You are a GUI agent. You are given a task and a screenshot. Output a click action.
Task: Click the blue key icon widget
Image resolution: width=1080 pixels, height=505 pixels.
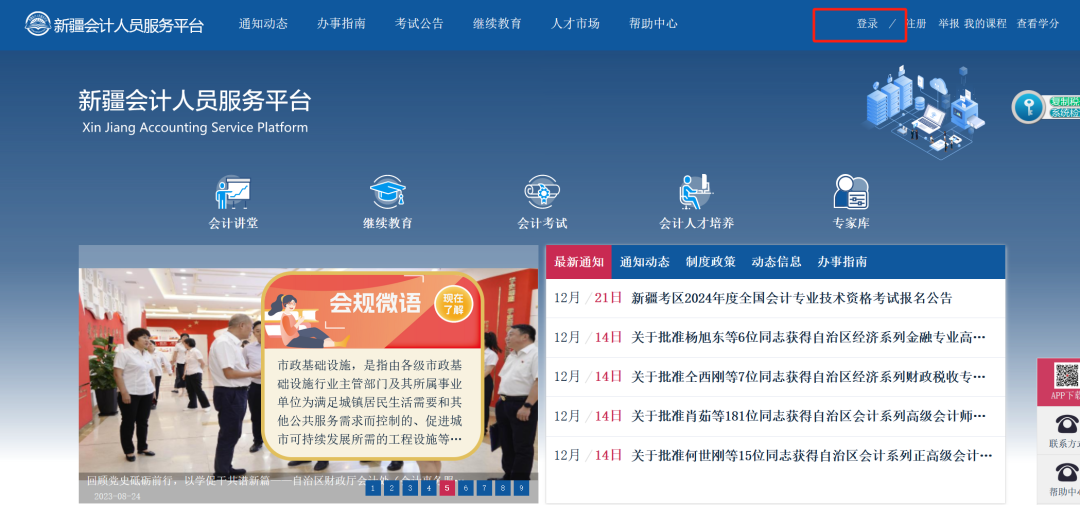1028,107
